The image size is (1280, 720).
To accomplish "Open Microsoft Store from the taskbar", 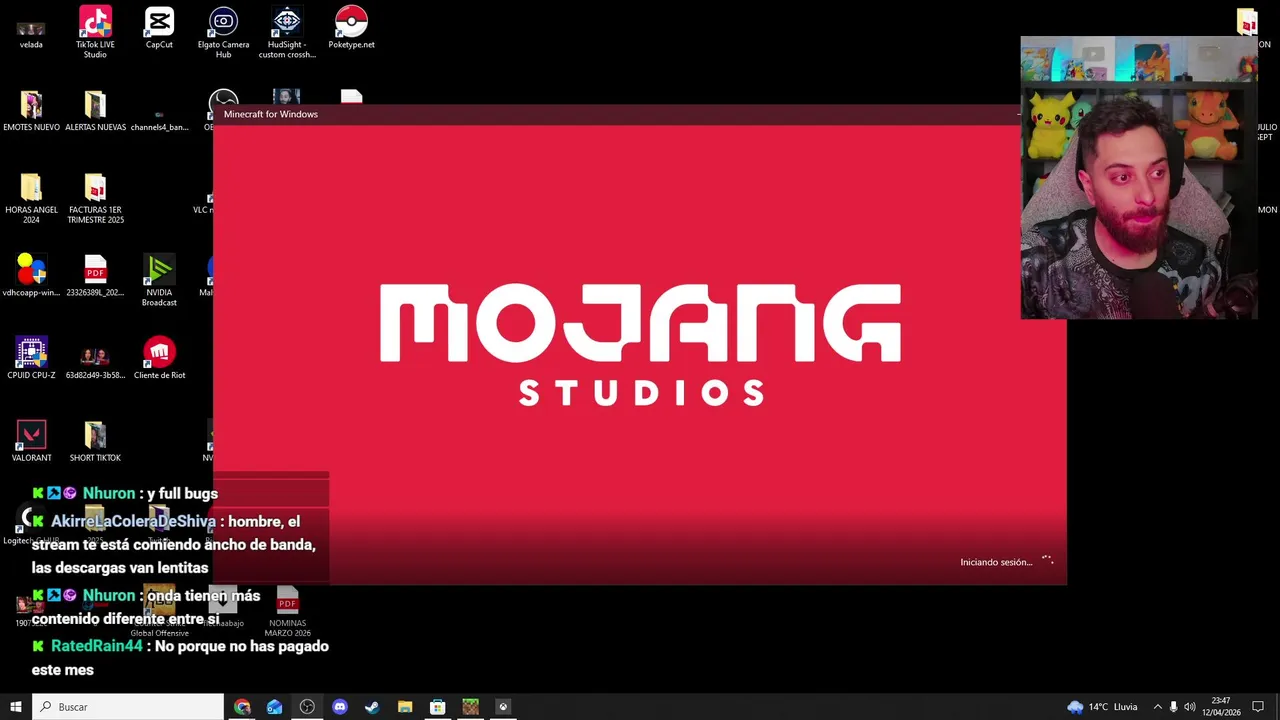I will [x=437, y=707].
